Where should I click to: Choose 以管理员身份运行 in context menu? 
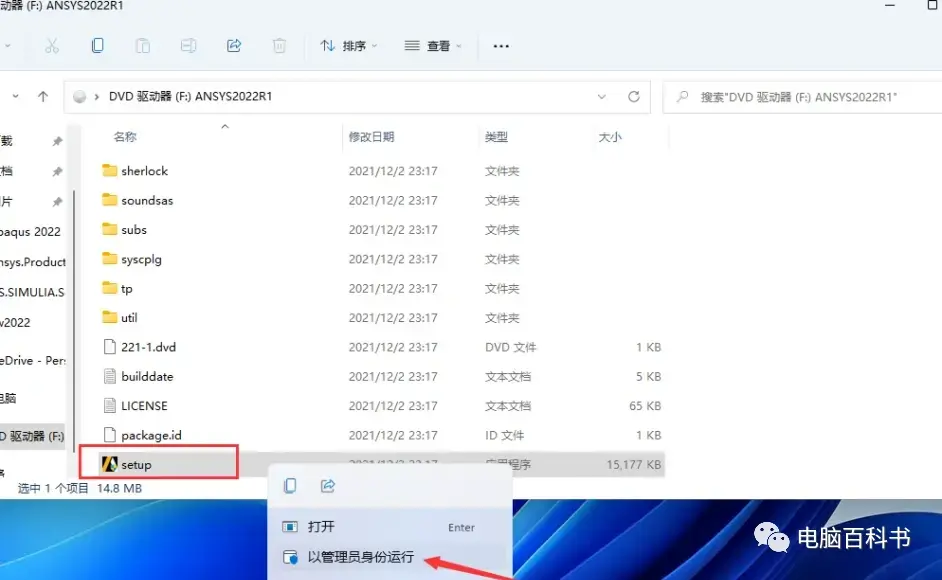pyautogui.click(x=390, y=557)
